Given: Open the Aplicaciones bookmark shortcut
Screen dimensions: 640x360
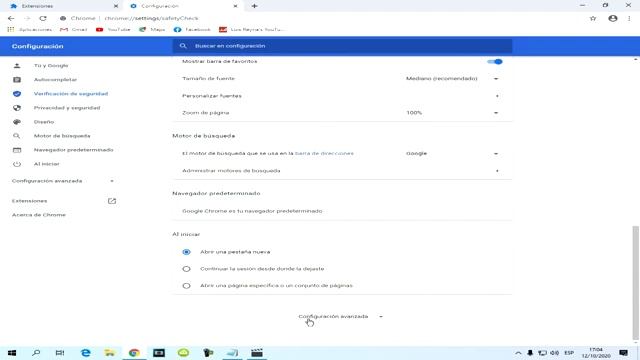Looking at the screenshot, I should (30, 29).
